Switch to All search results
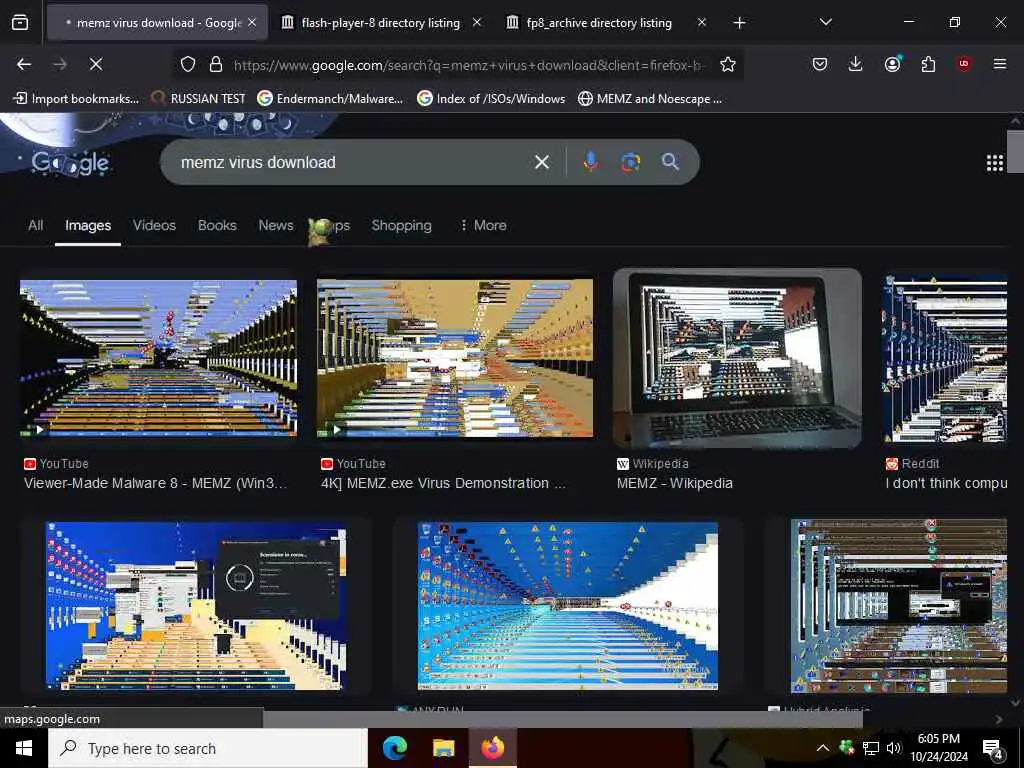 pos(36,225)
